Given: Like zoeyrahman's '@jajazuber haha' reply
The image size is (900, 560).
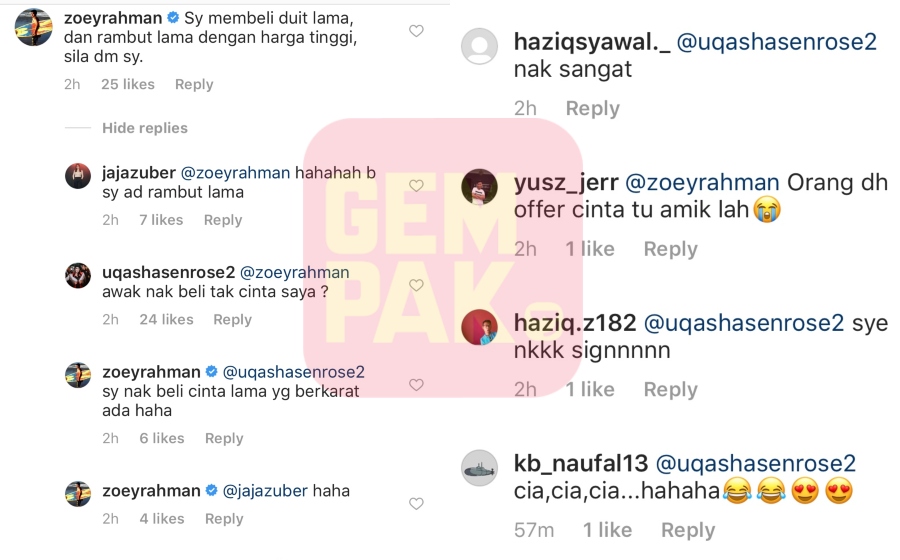Looking at the screenshot, I should click(416, 503).
